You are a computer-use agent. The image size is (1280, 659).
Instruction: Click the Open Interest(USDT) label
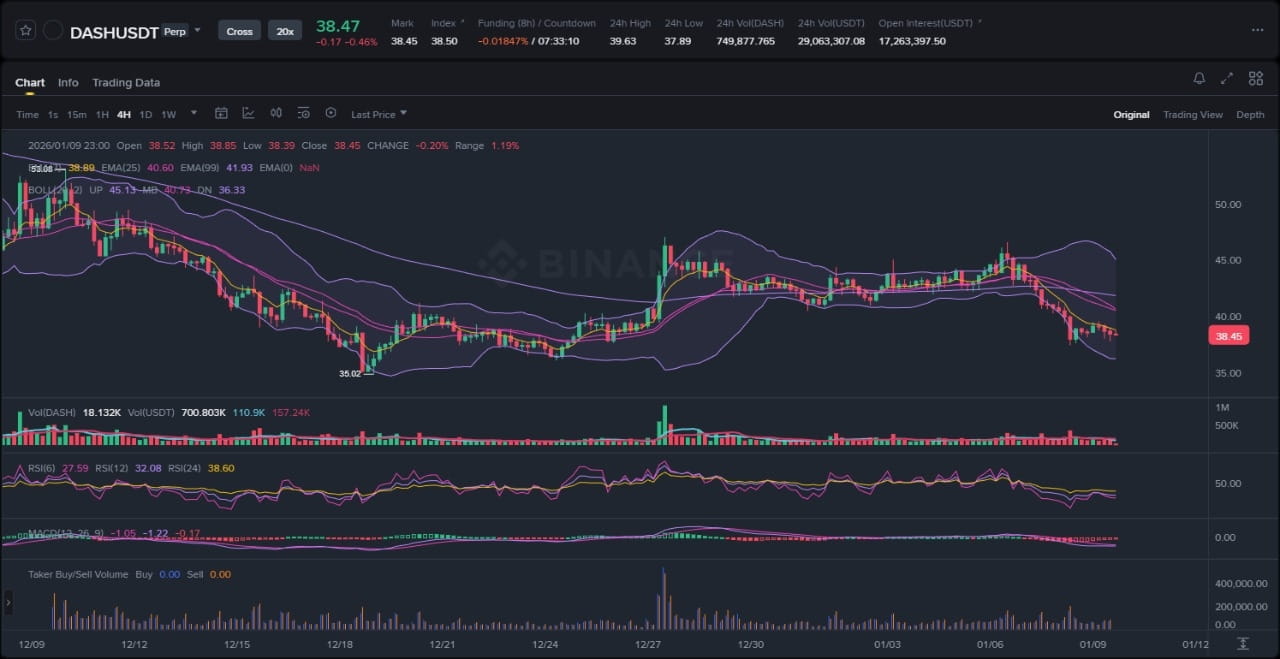coord(926,23)
